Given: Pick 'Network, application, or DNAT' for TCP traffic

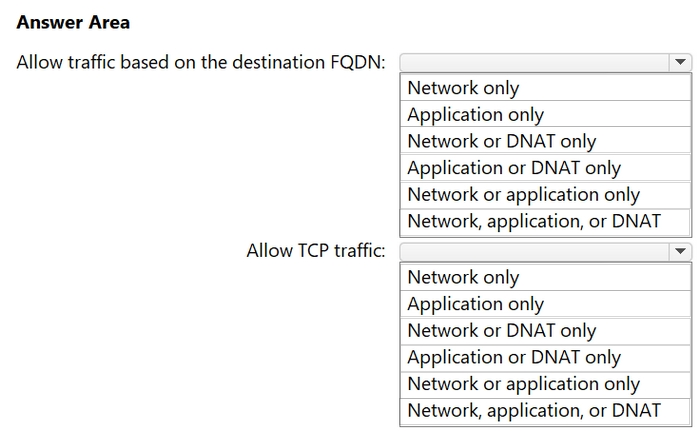Looking at the screenshot, I should click(546, 411).
